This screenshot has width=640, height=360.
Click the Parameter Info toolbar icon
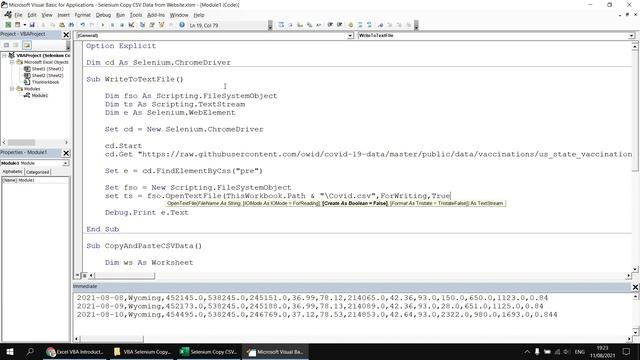tap(309, 25)
